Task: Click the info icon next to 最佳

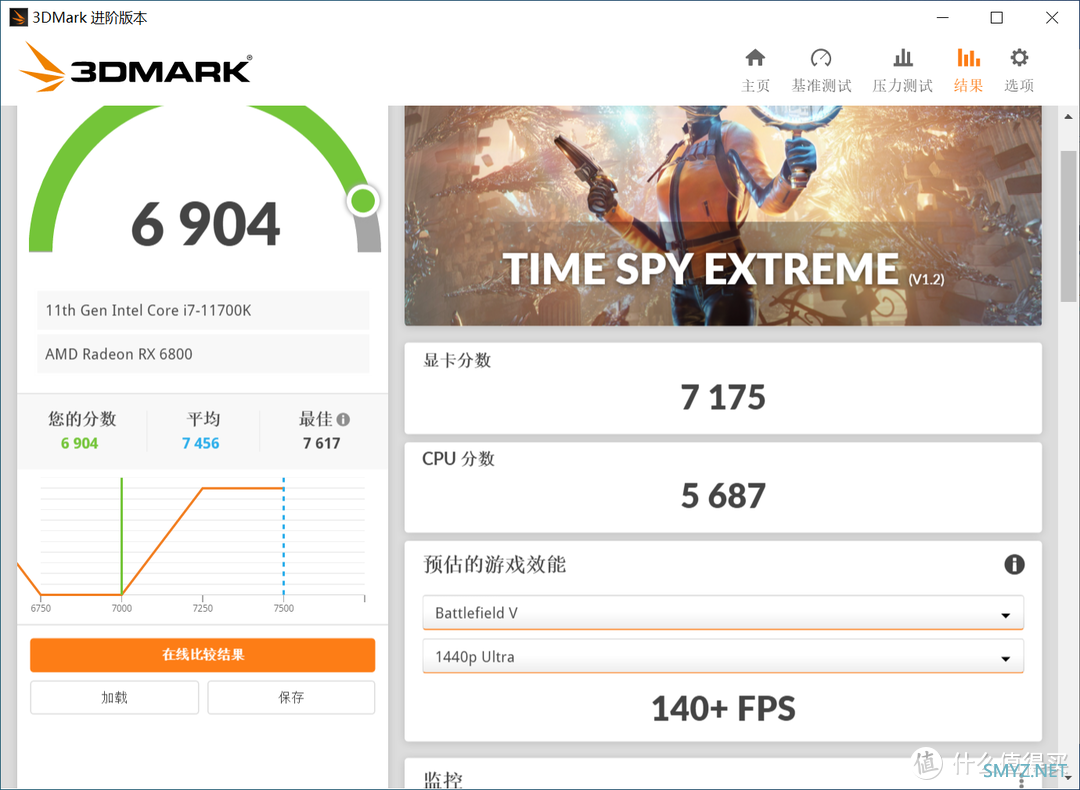Action: pyautogui.click(x=343, y=419)
